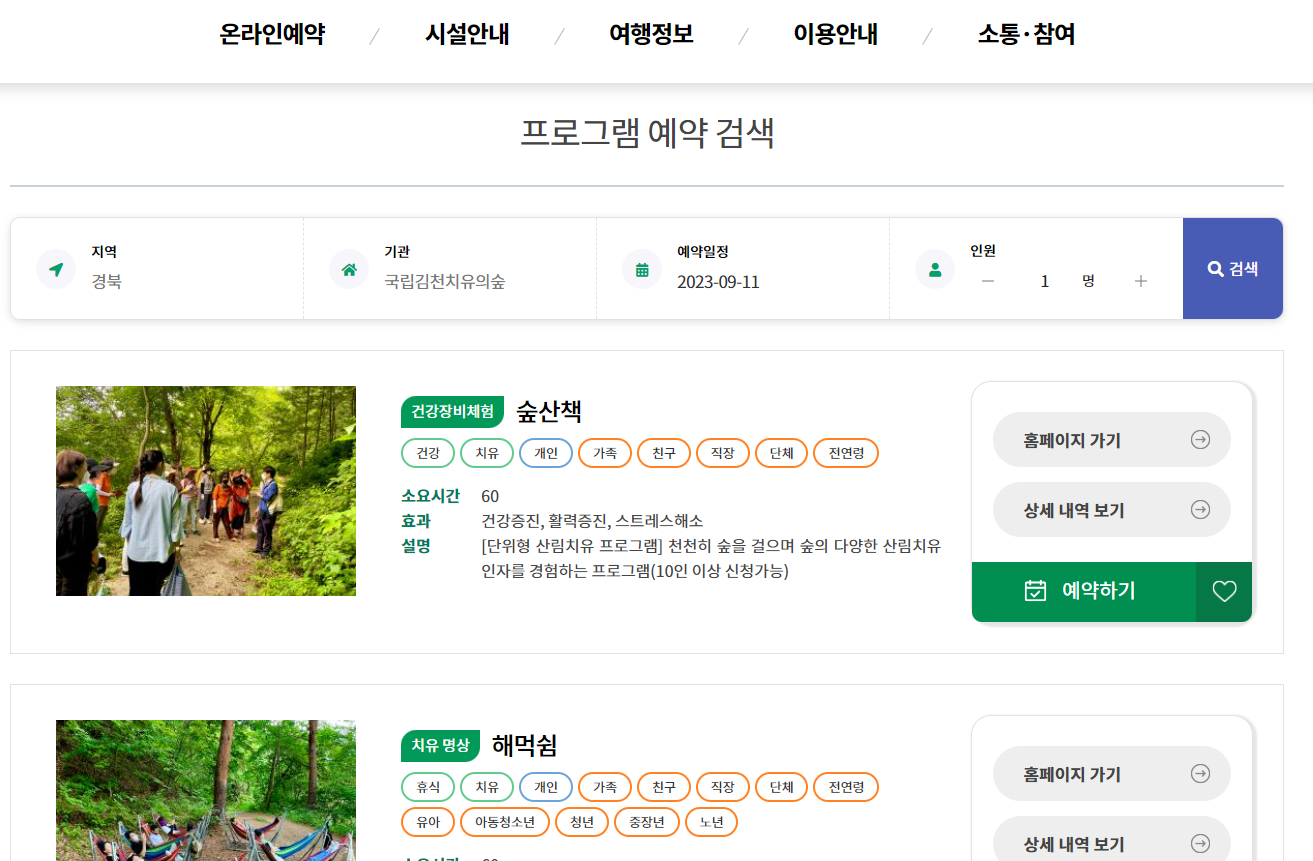Click the 중장년 tag under 해먹쉼
Viewport: 1313px width, 861px height.
pyautogui.click(x=647, y=822)
